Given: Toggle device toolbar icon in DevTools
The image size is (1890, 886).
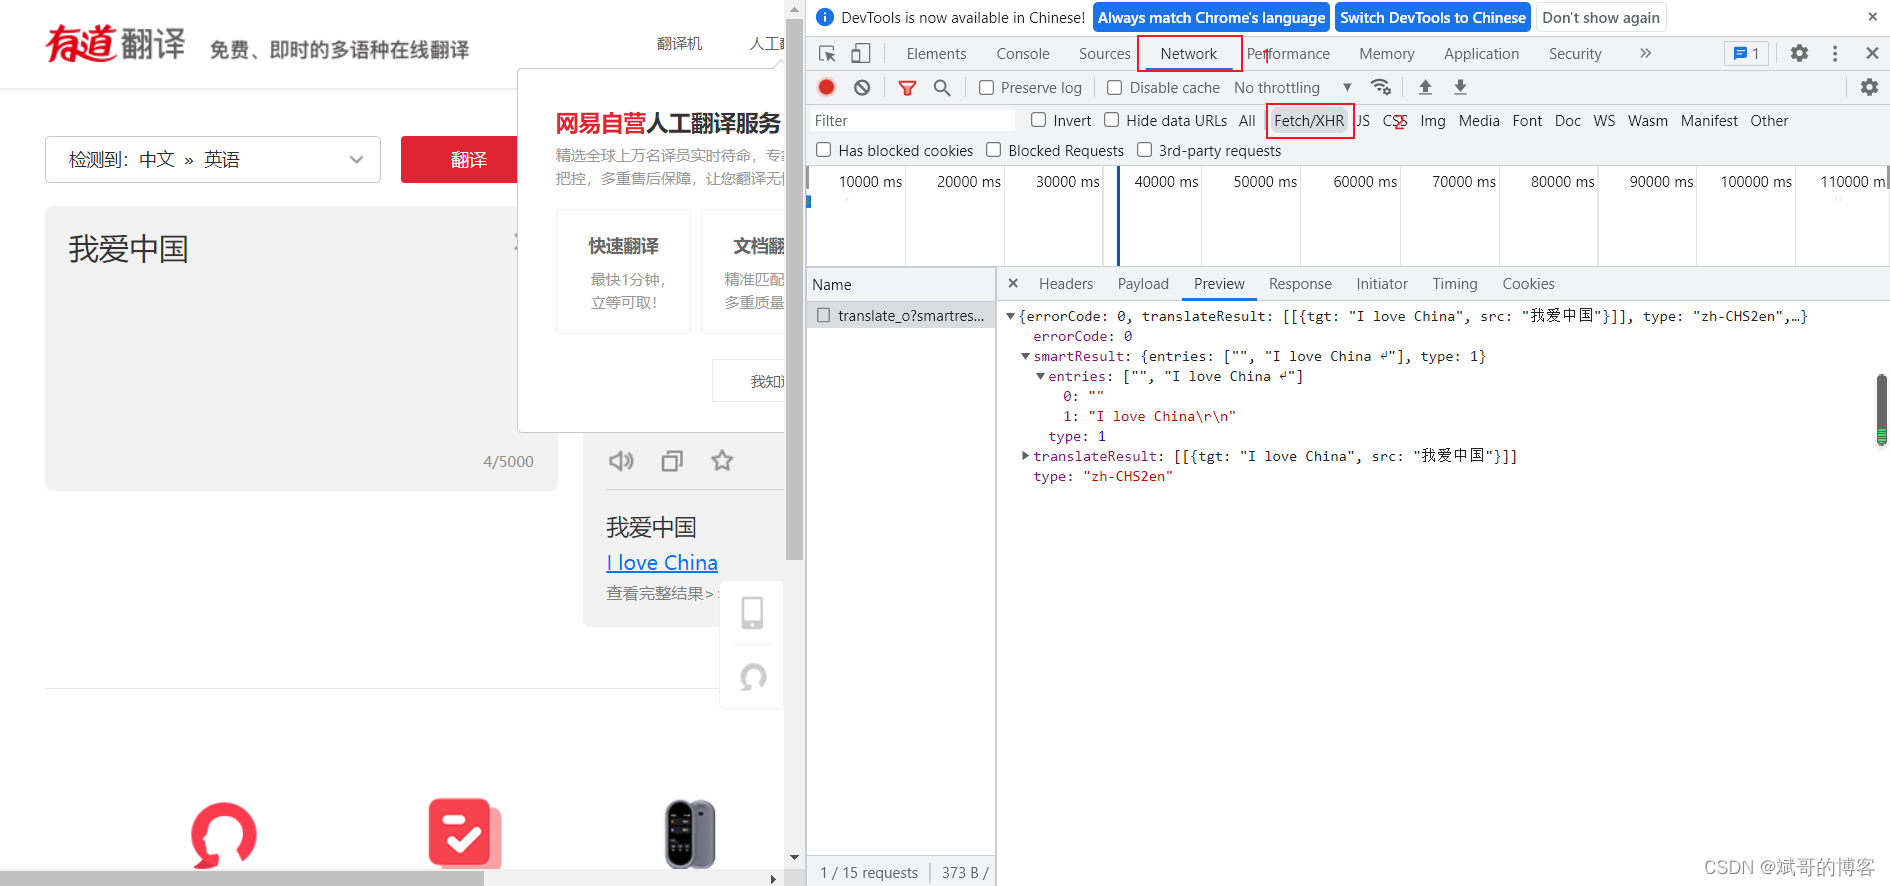Looking at the screenshot, I should tap(860, 54).
